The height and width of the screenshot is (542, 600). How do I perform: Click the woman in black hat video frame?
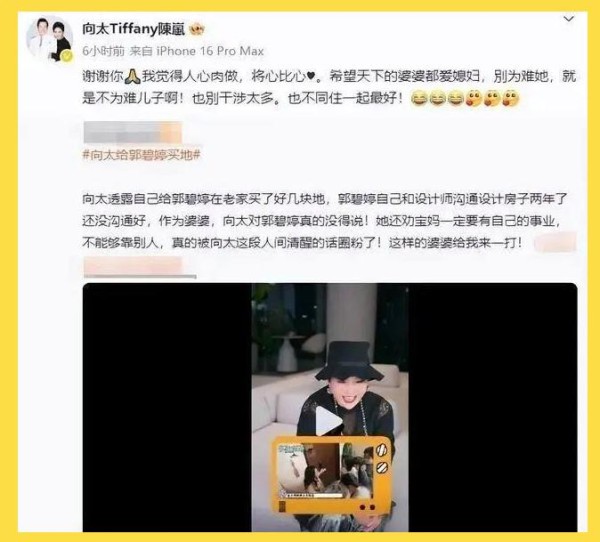click(330, 407)
